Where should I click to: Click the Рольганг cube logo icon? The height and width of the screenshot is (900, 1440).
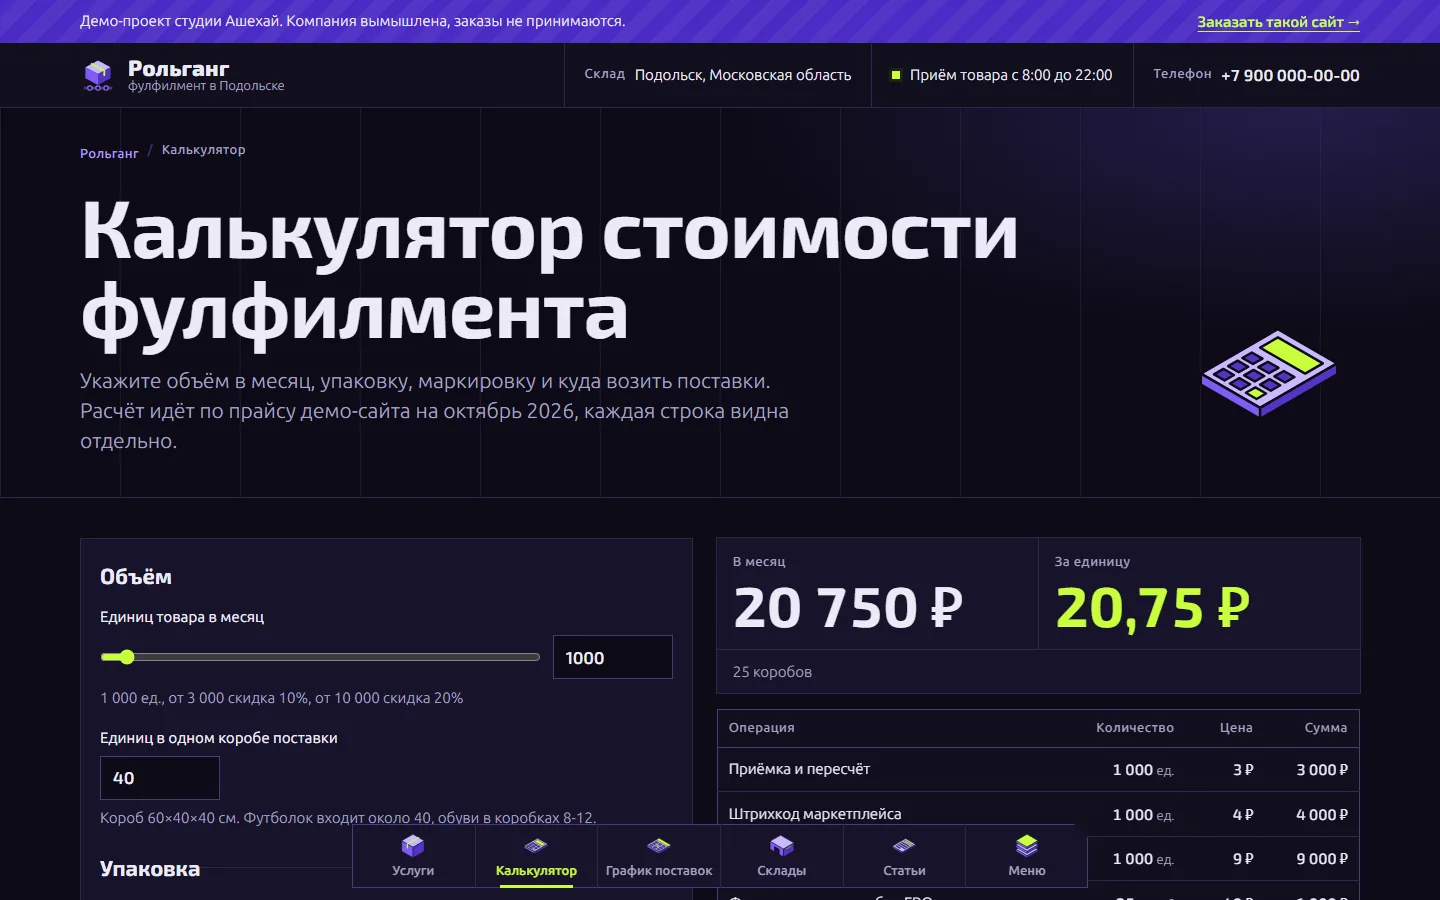click(x=98, y=75)
